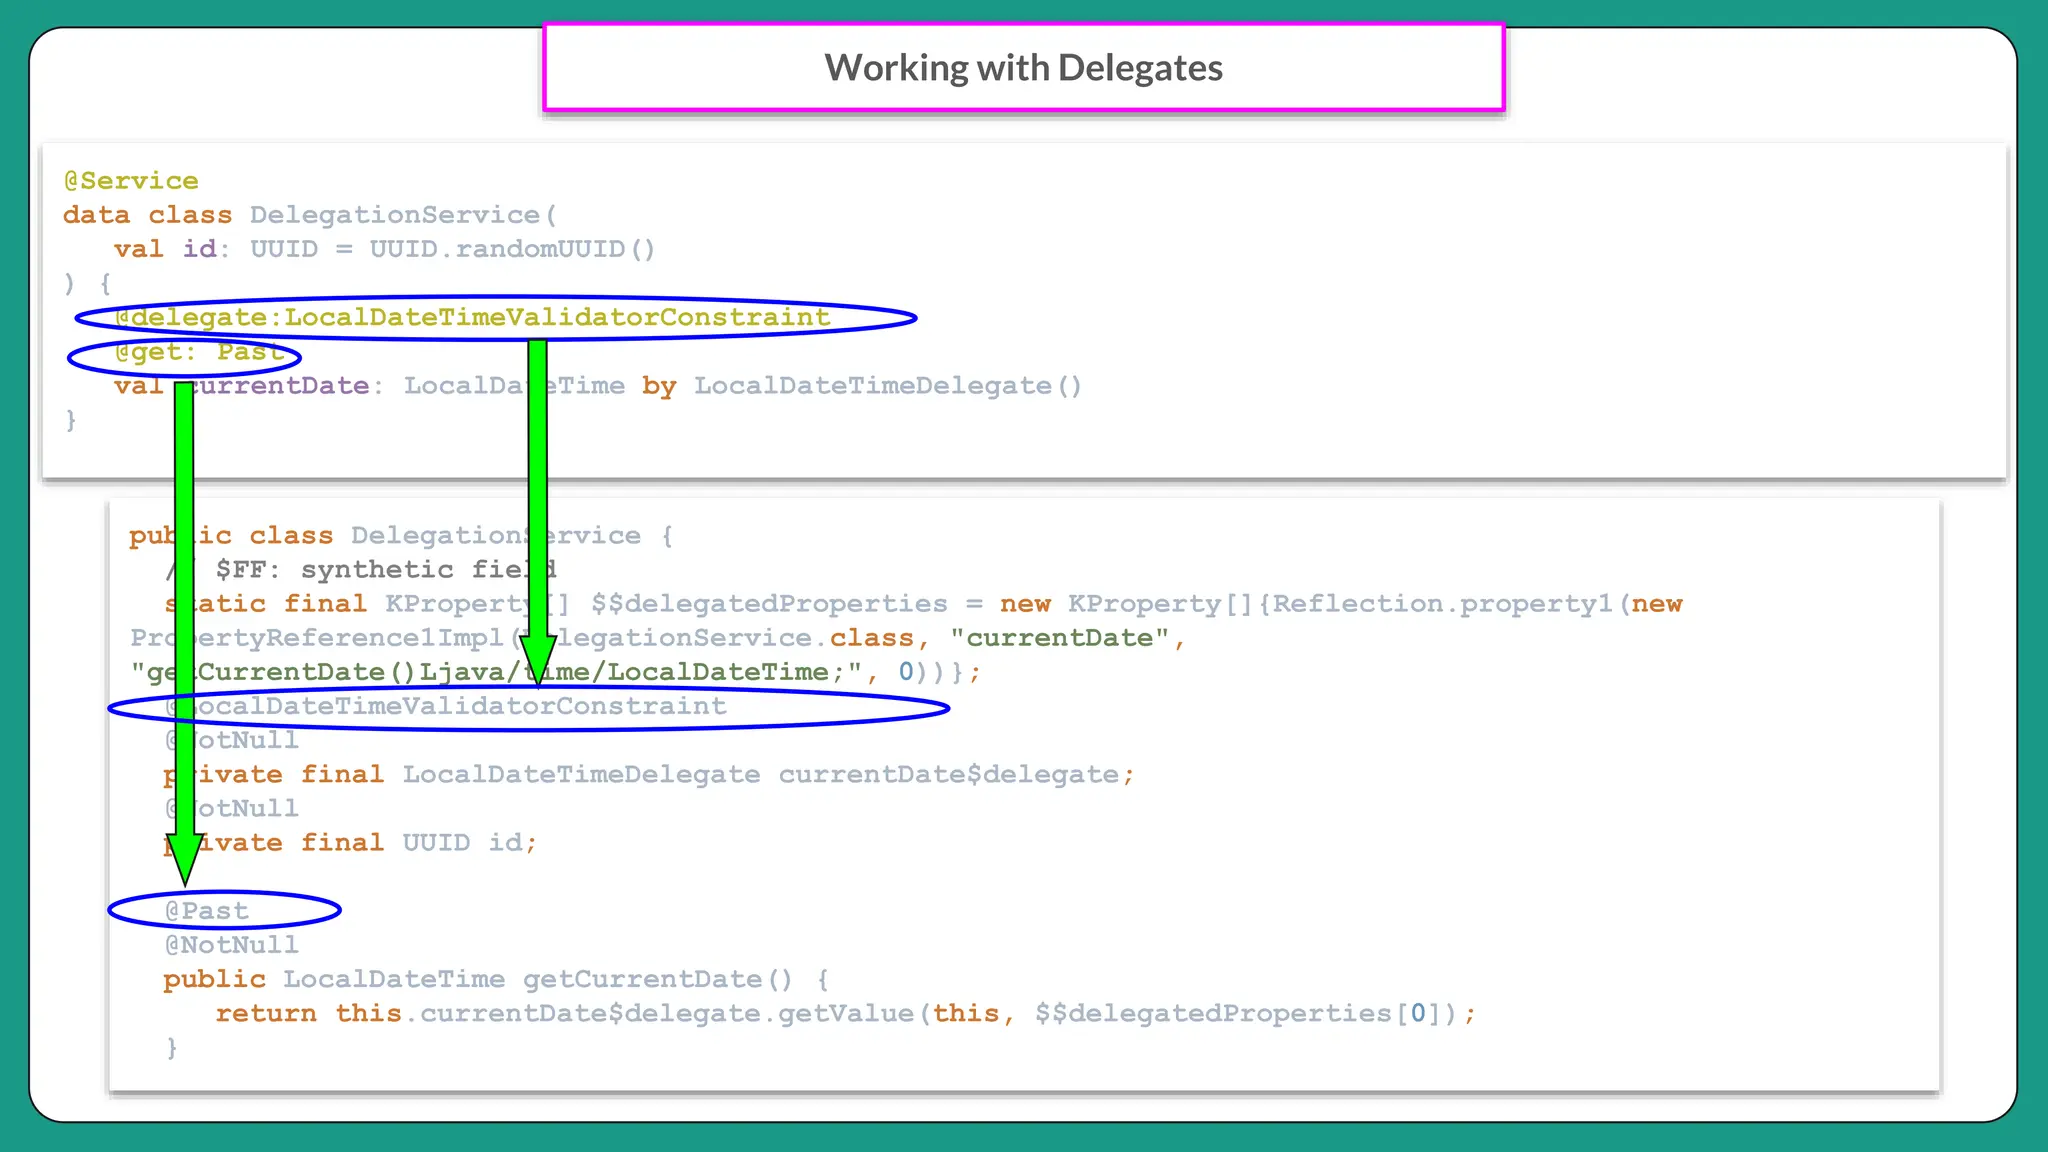Select "public LocalDateTime getCurrentDate() {" line

click(x=496, y=979)
